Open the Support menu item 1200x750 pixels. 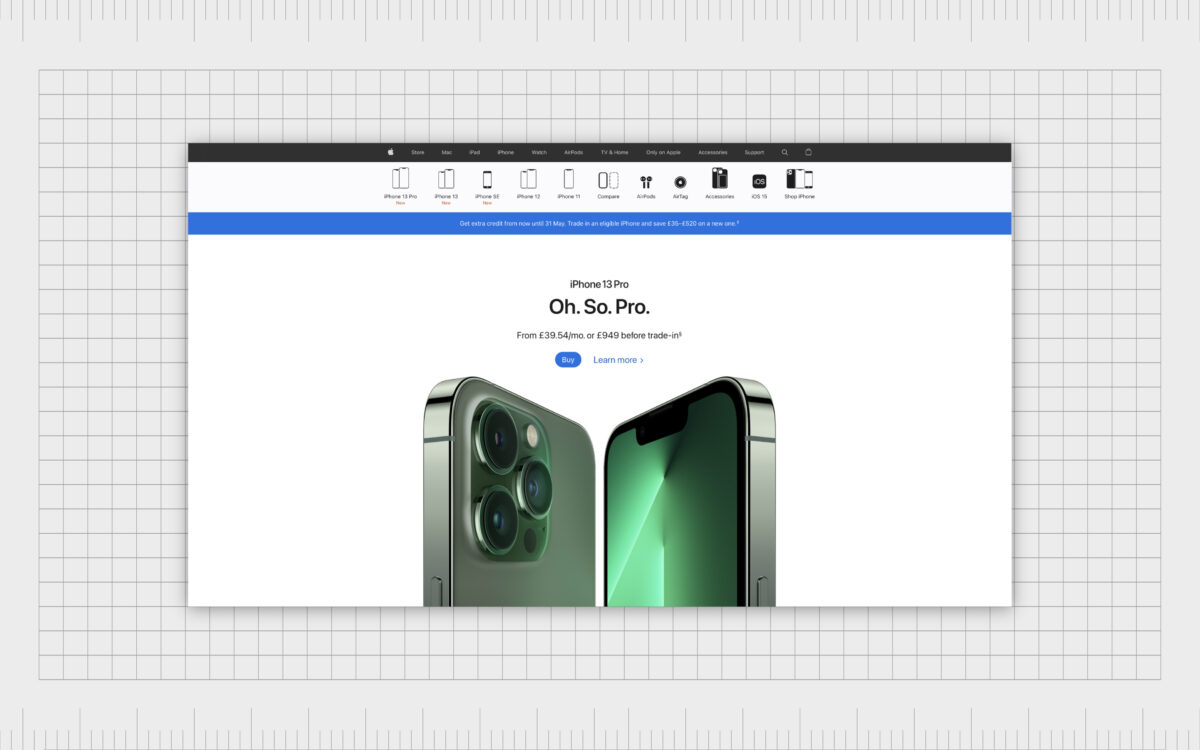(754, 152)
